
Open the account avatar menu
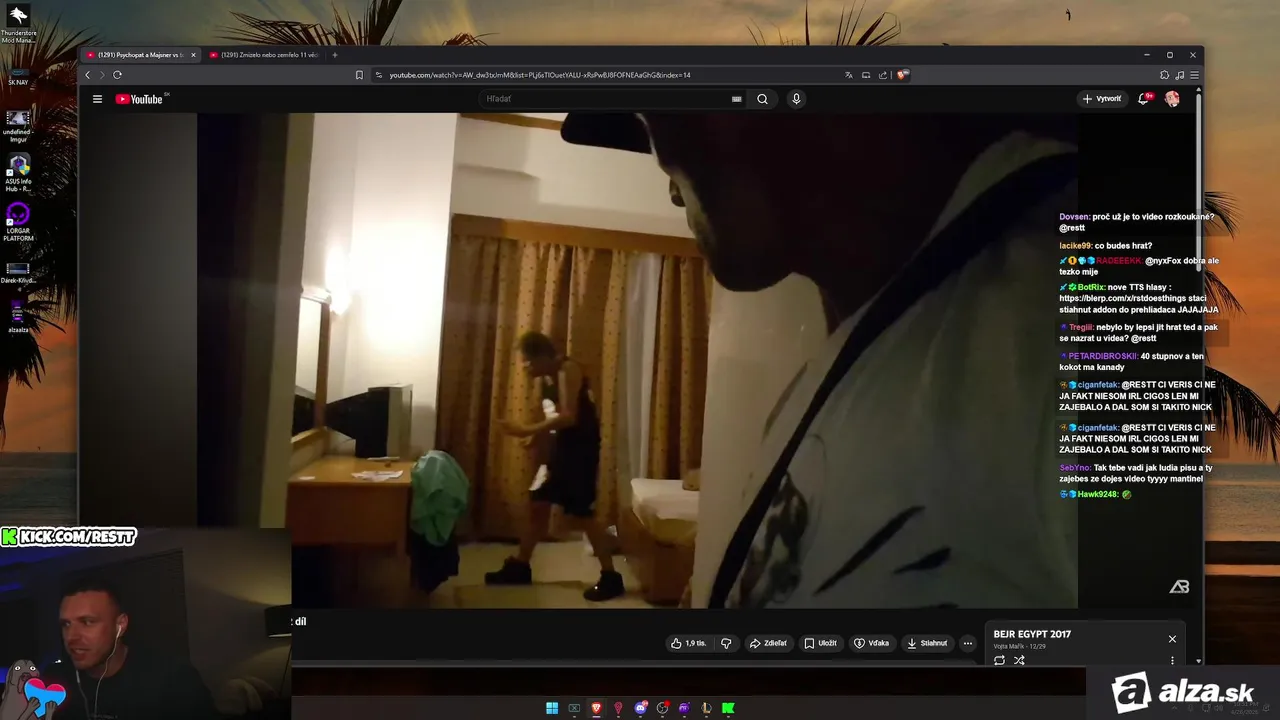pos(1172,99)
